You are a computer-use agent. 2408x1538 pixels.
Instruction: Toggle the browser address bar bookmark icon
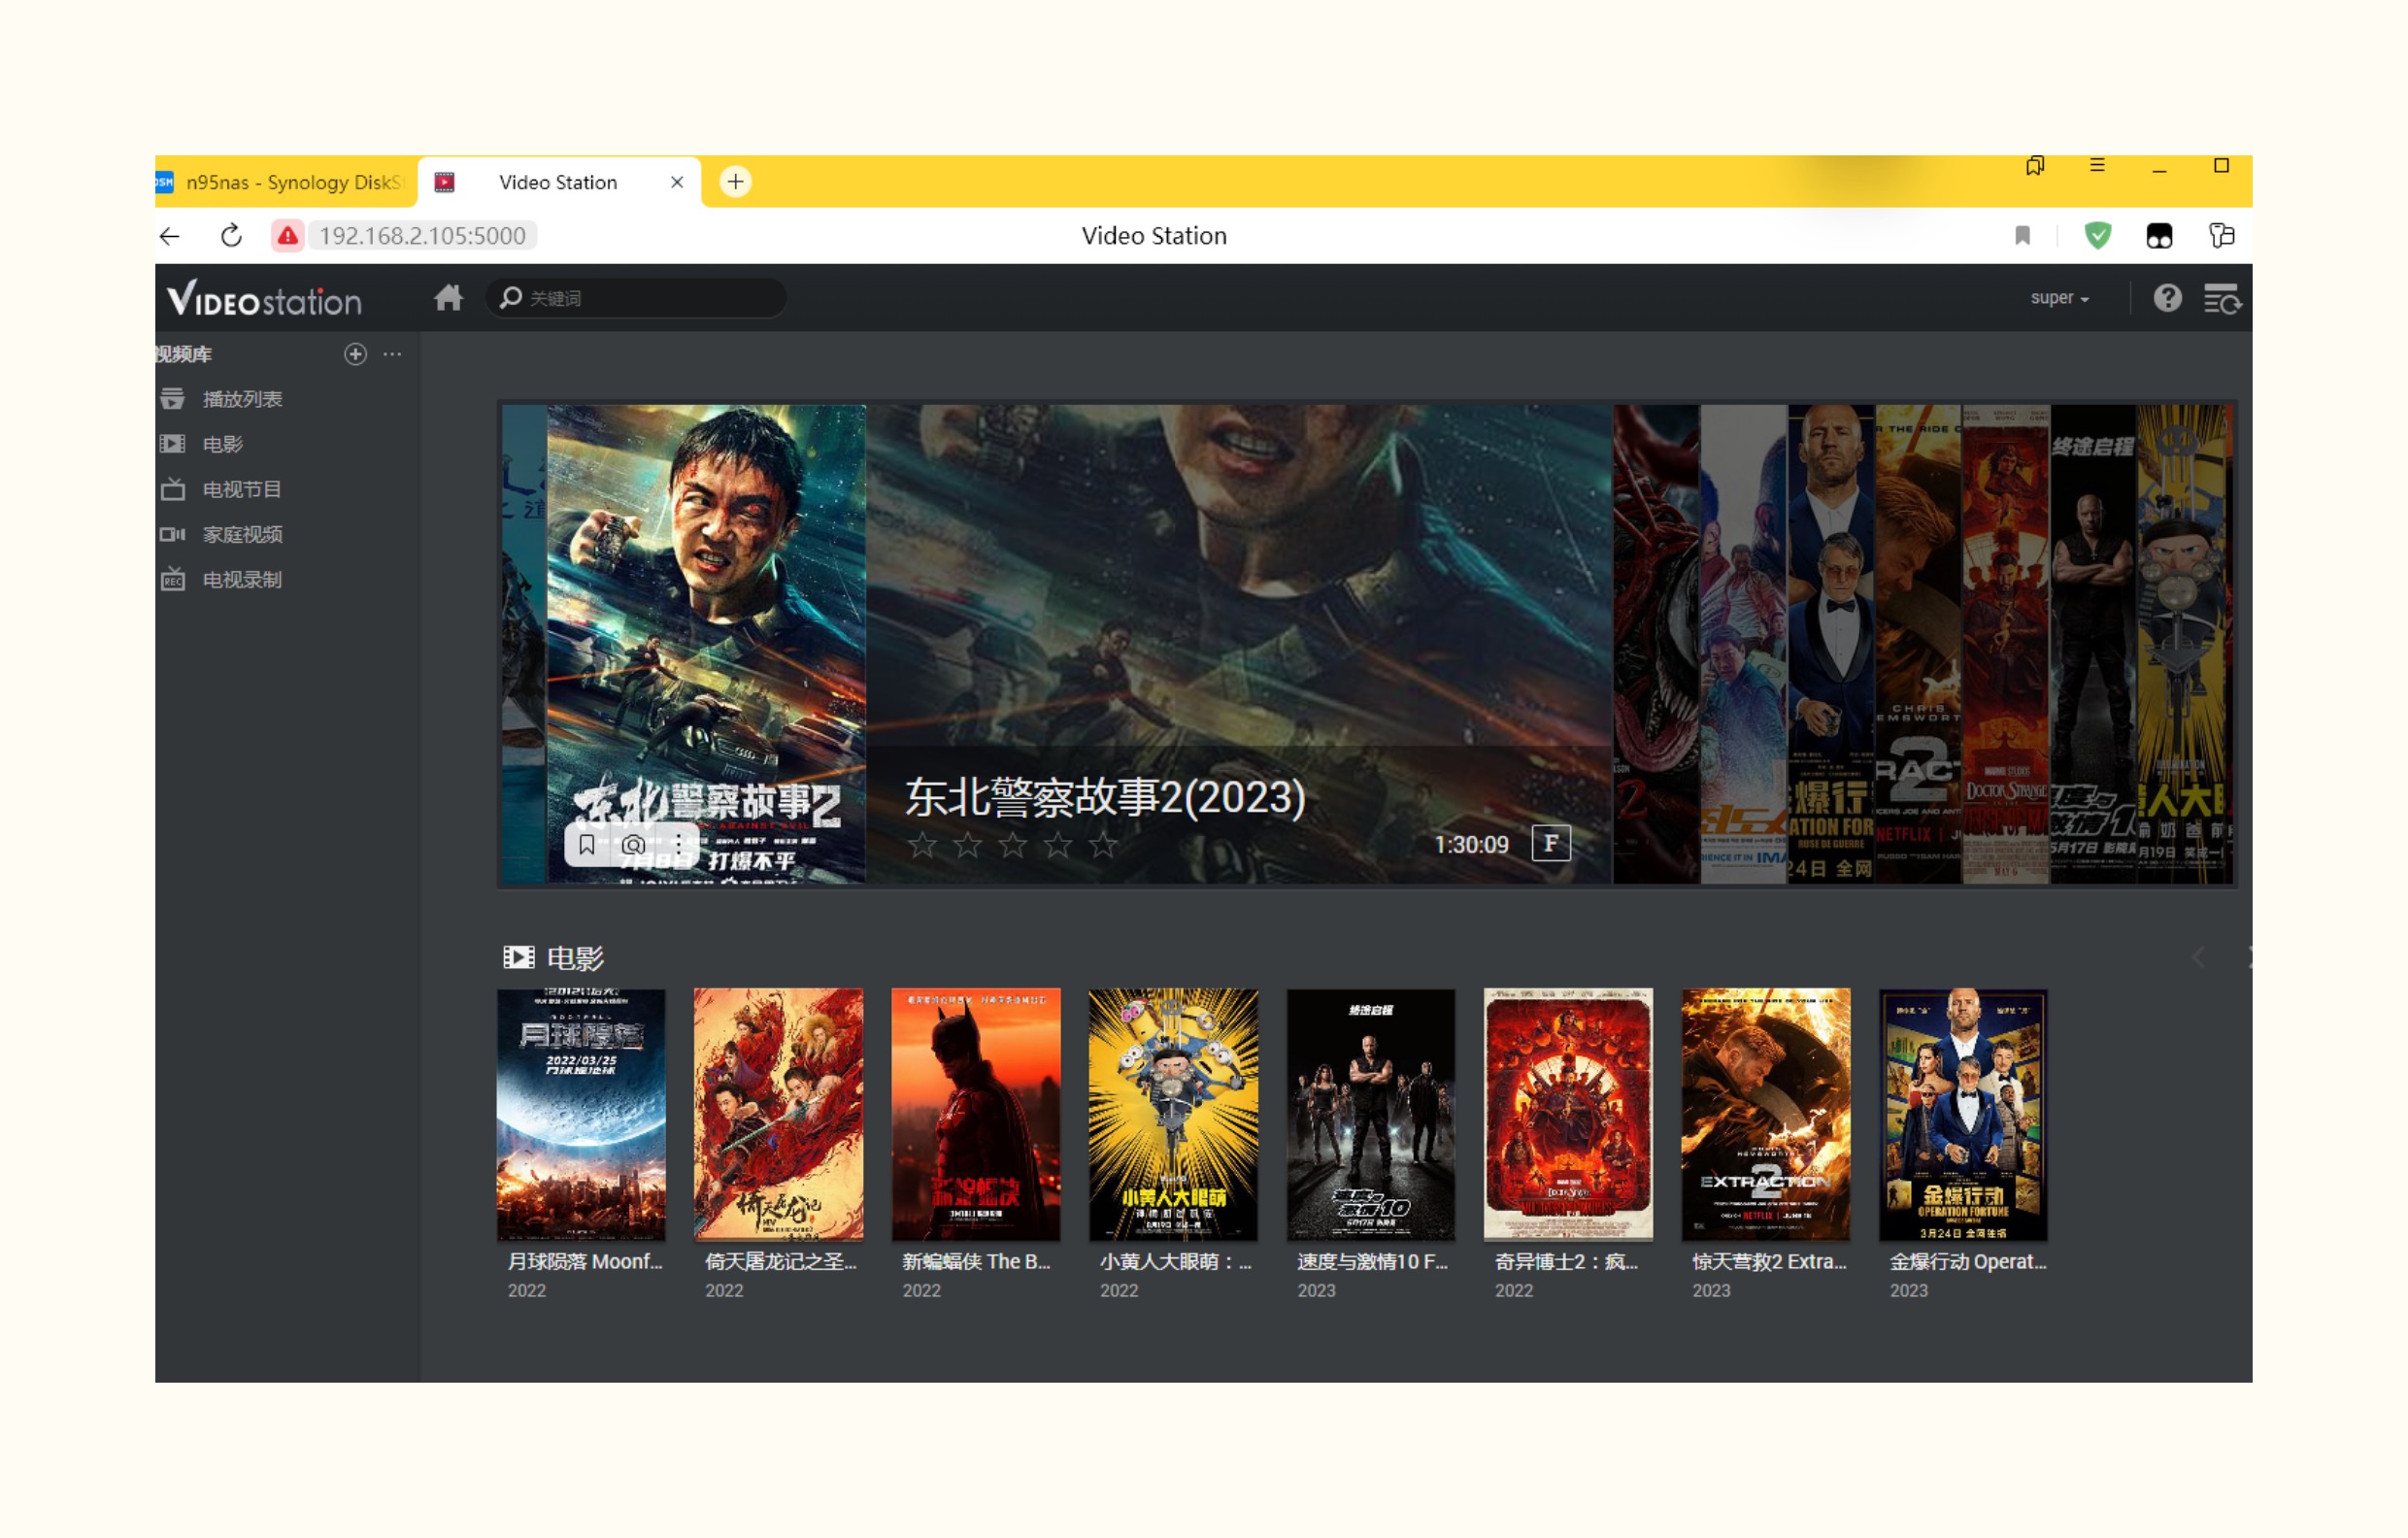2022,236
